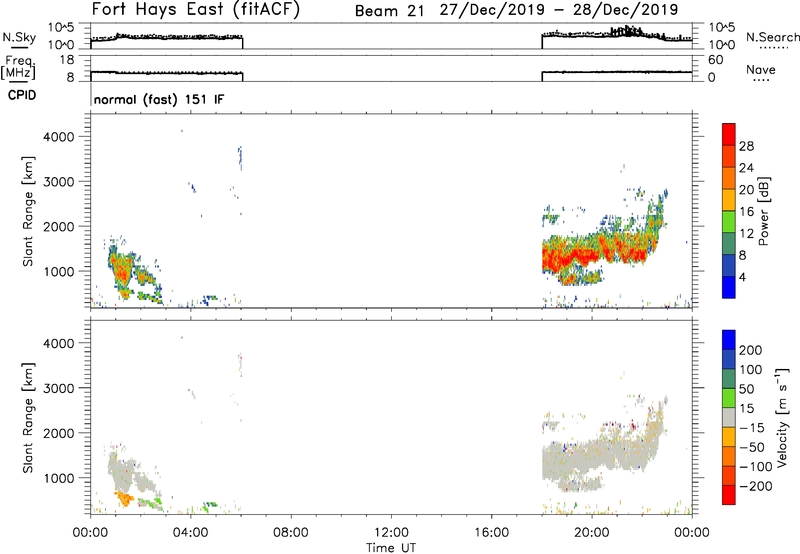
Task: Click the light green segment of Velocity color bar
Action: point(729,398)
